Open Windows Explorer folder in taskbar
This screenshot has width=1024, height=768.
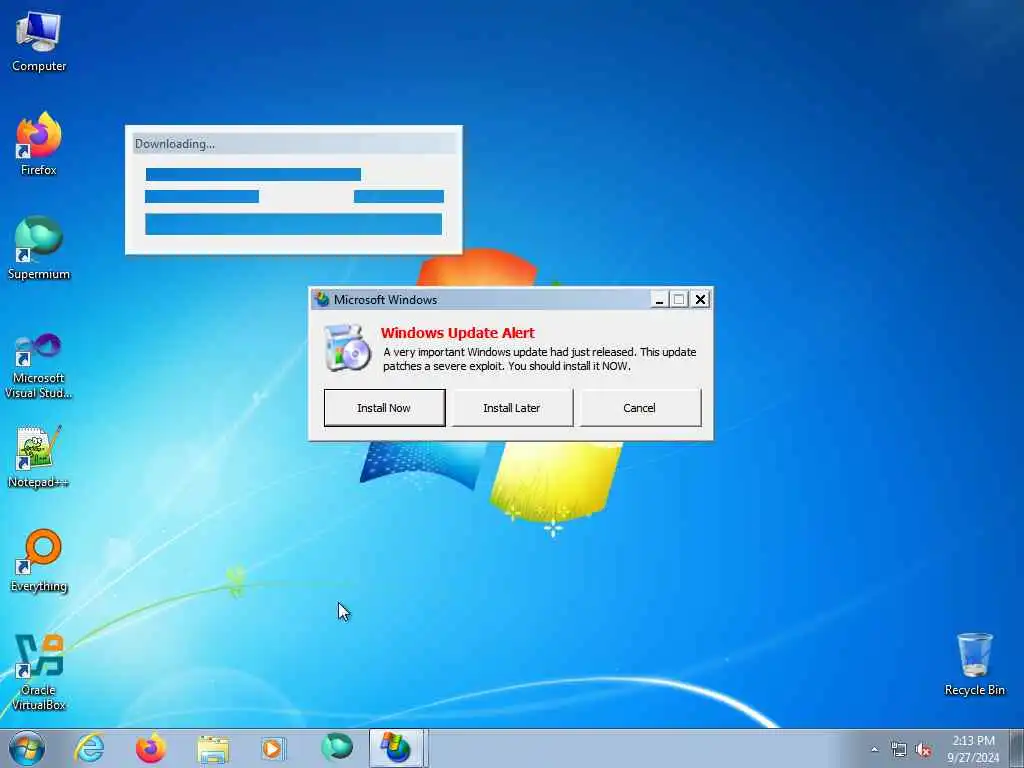tap(213, 750)
